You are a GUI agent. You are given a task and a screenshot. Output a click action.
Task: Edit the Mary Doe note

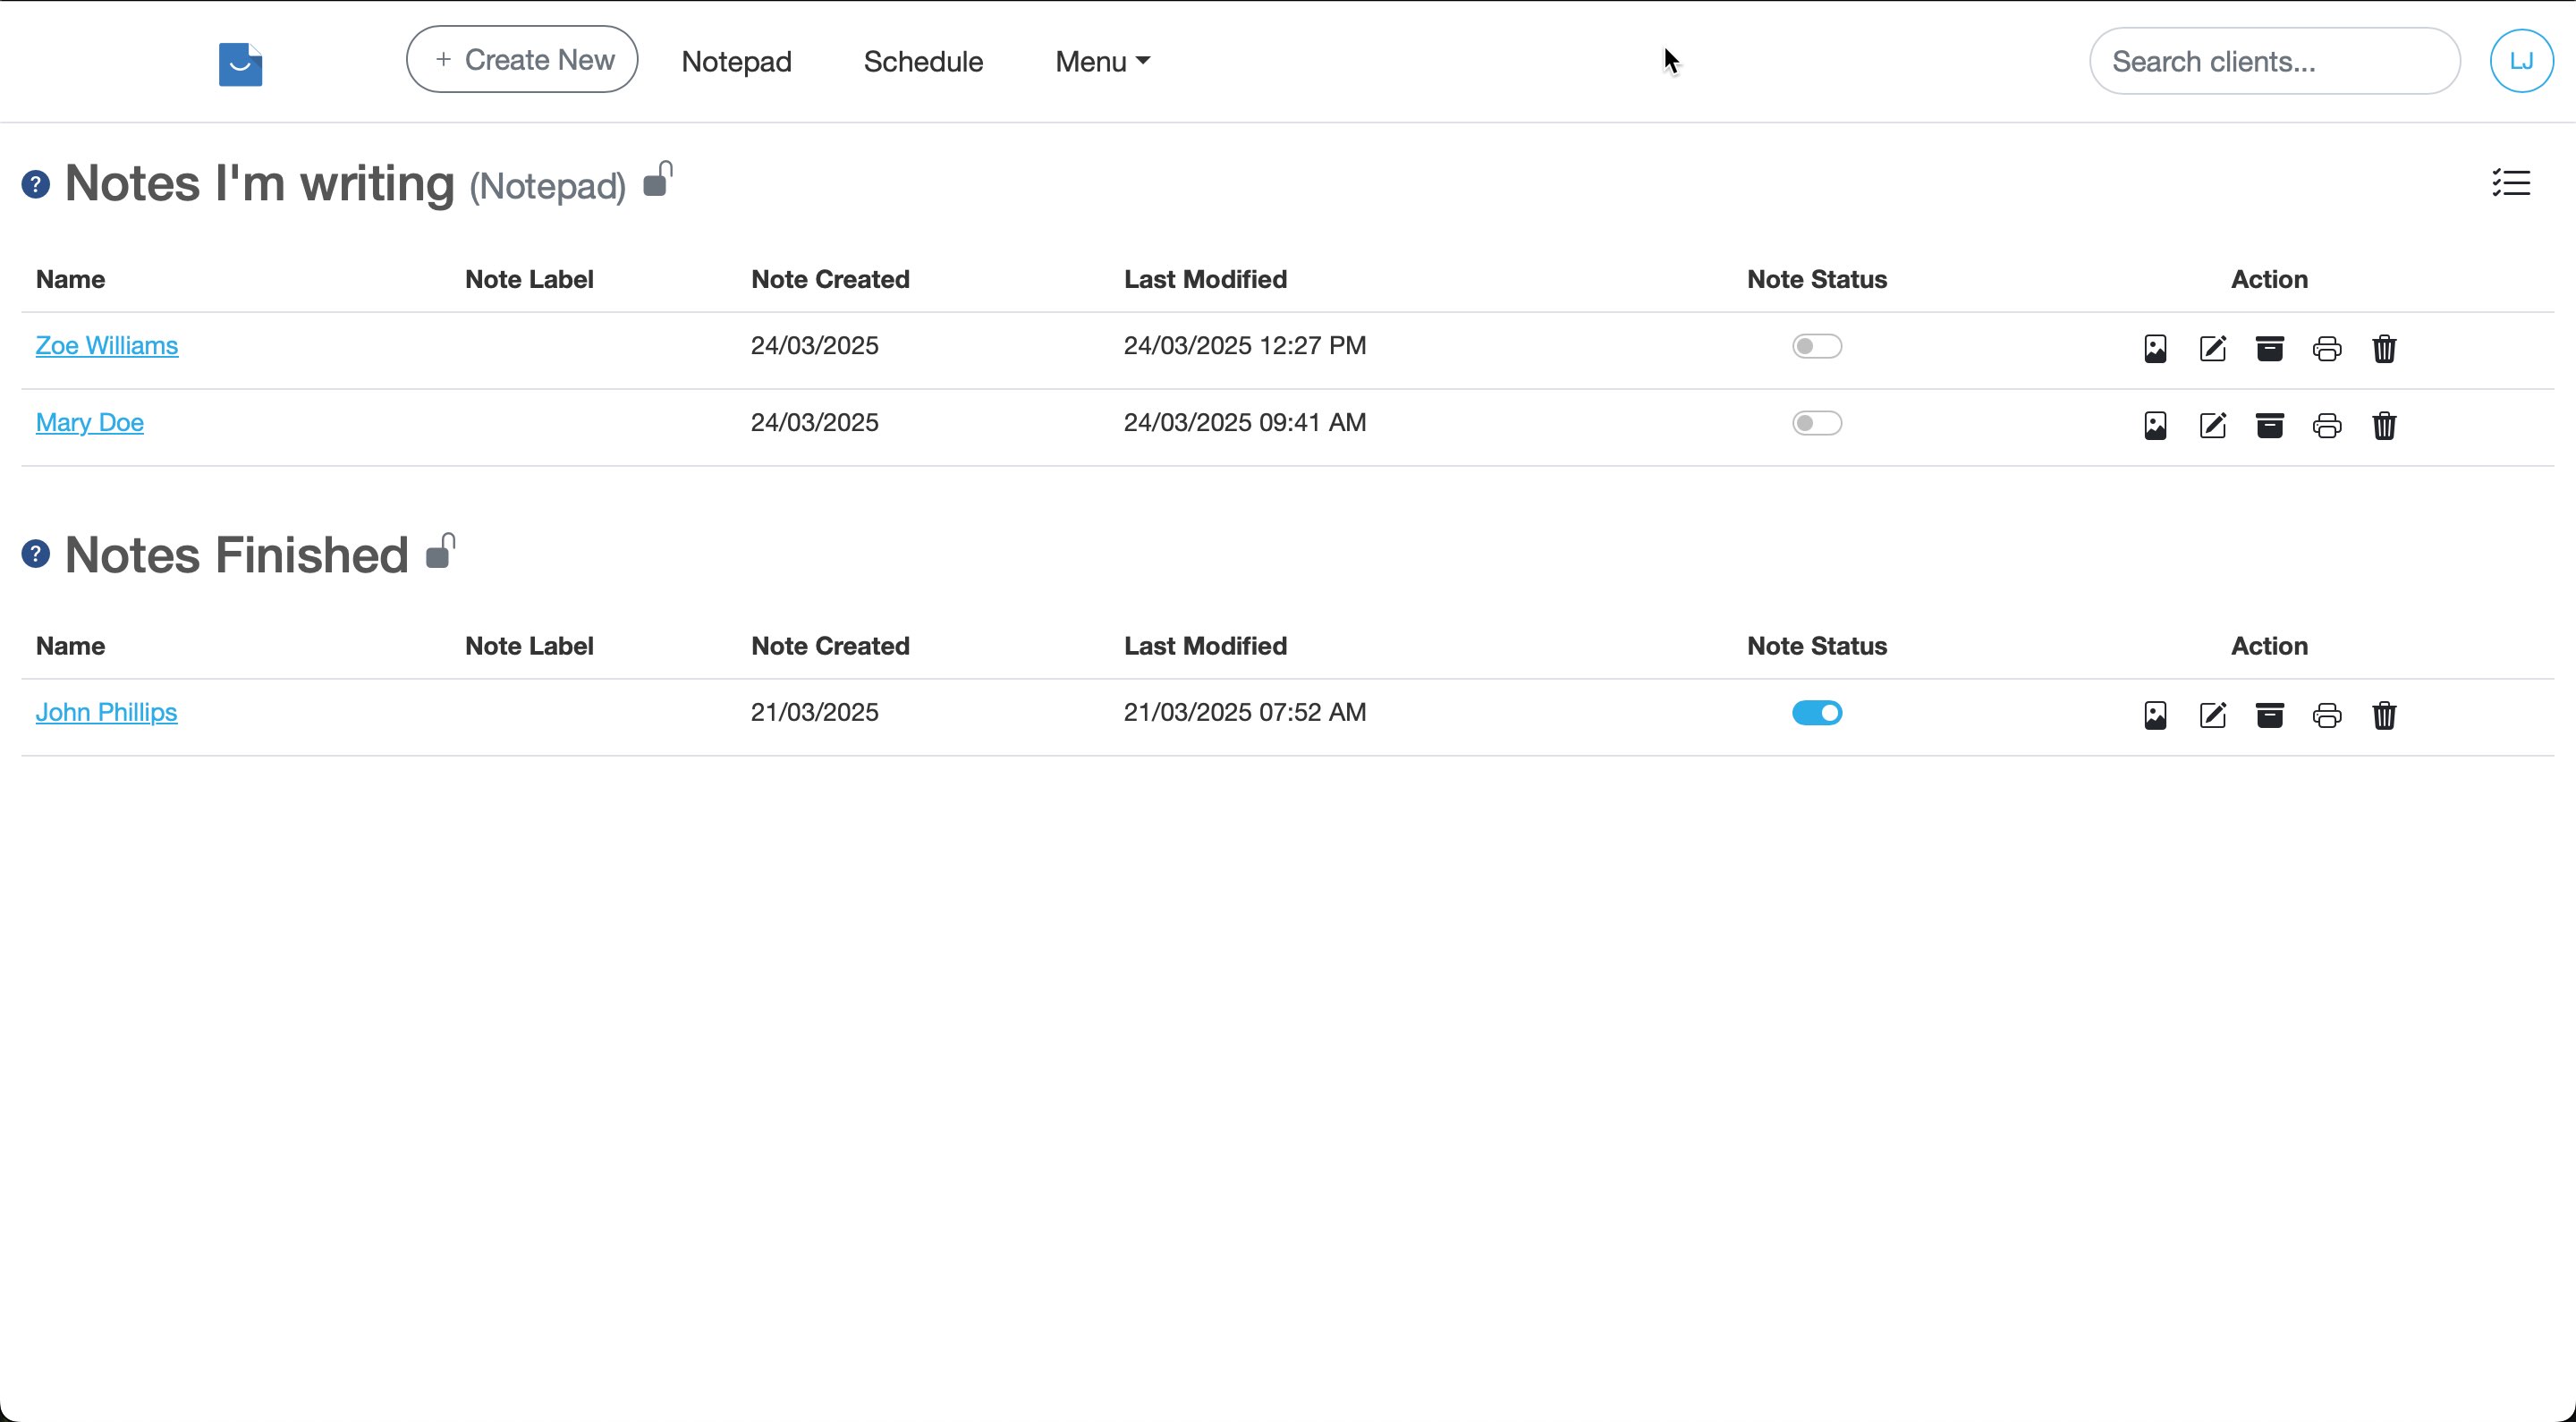pos(2213,425)
